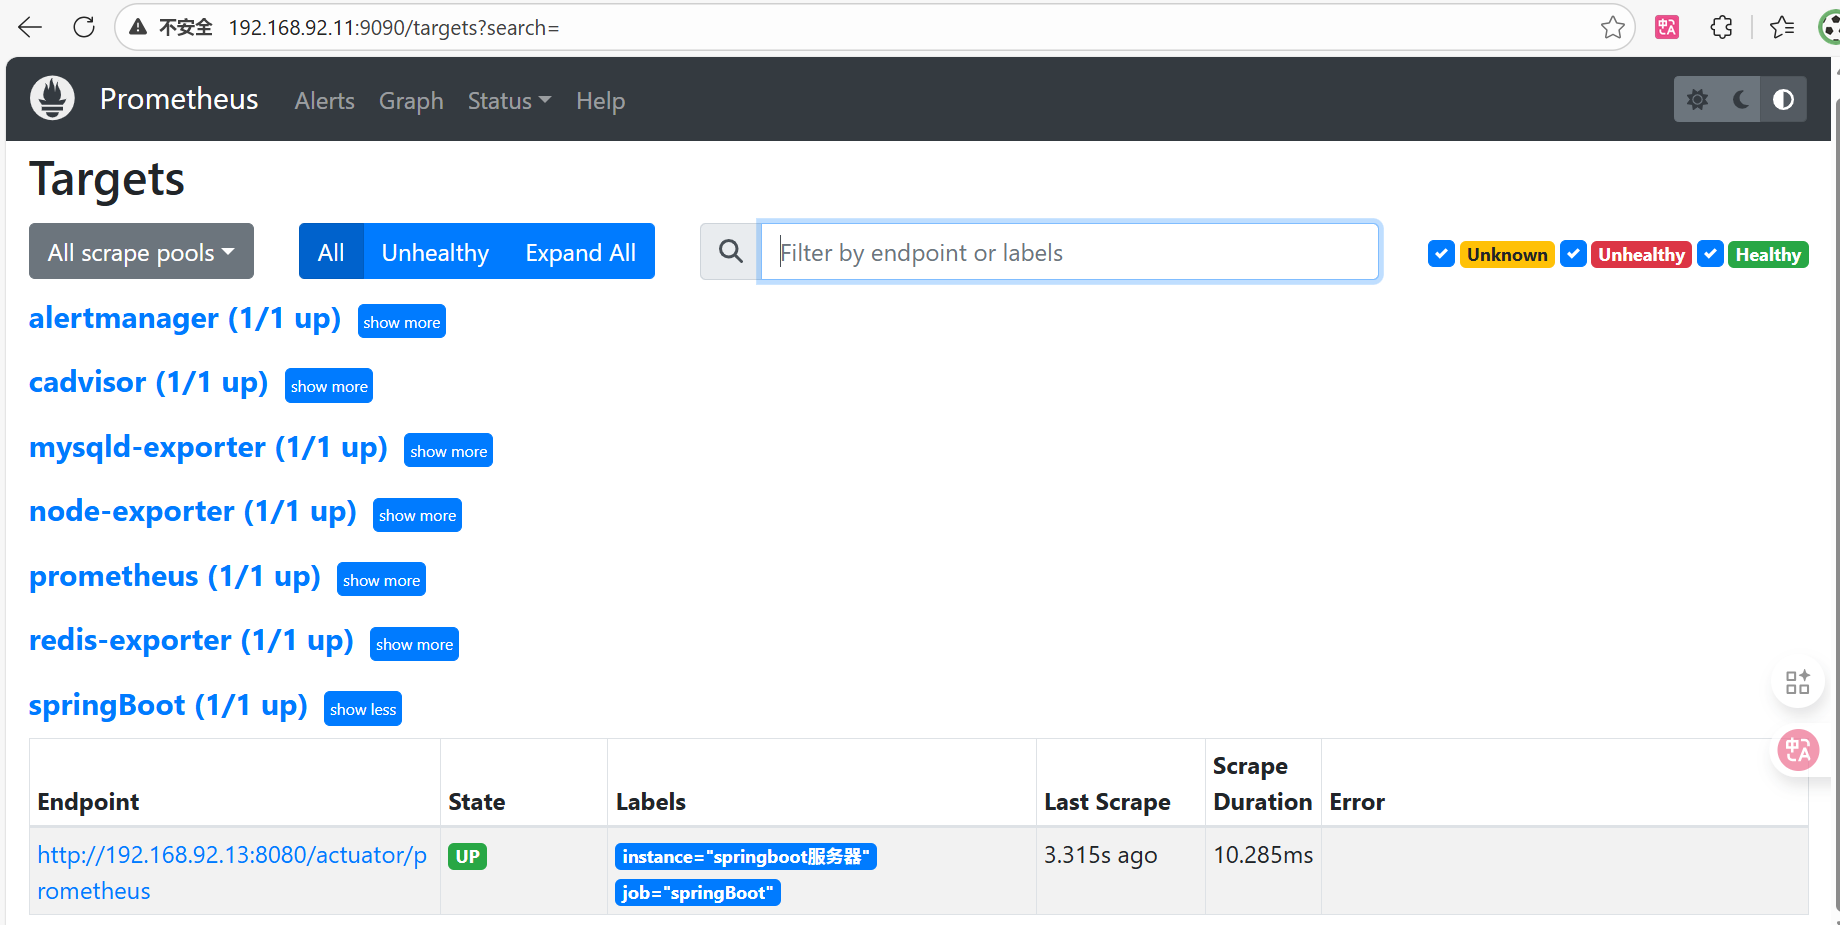Click the Last Scrape column header
This screenshot has width=1840, height=925.
point(1107,802)
